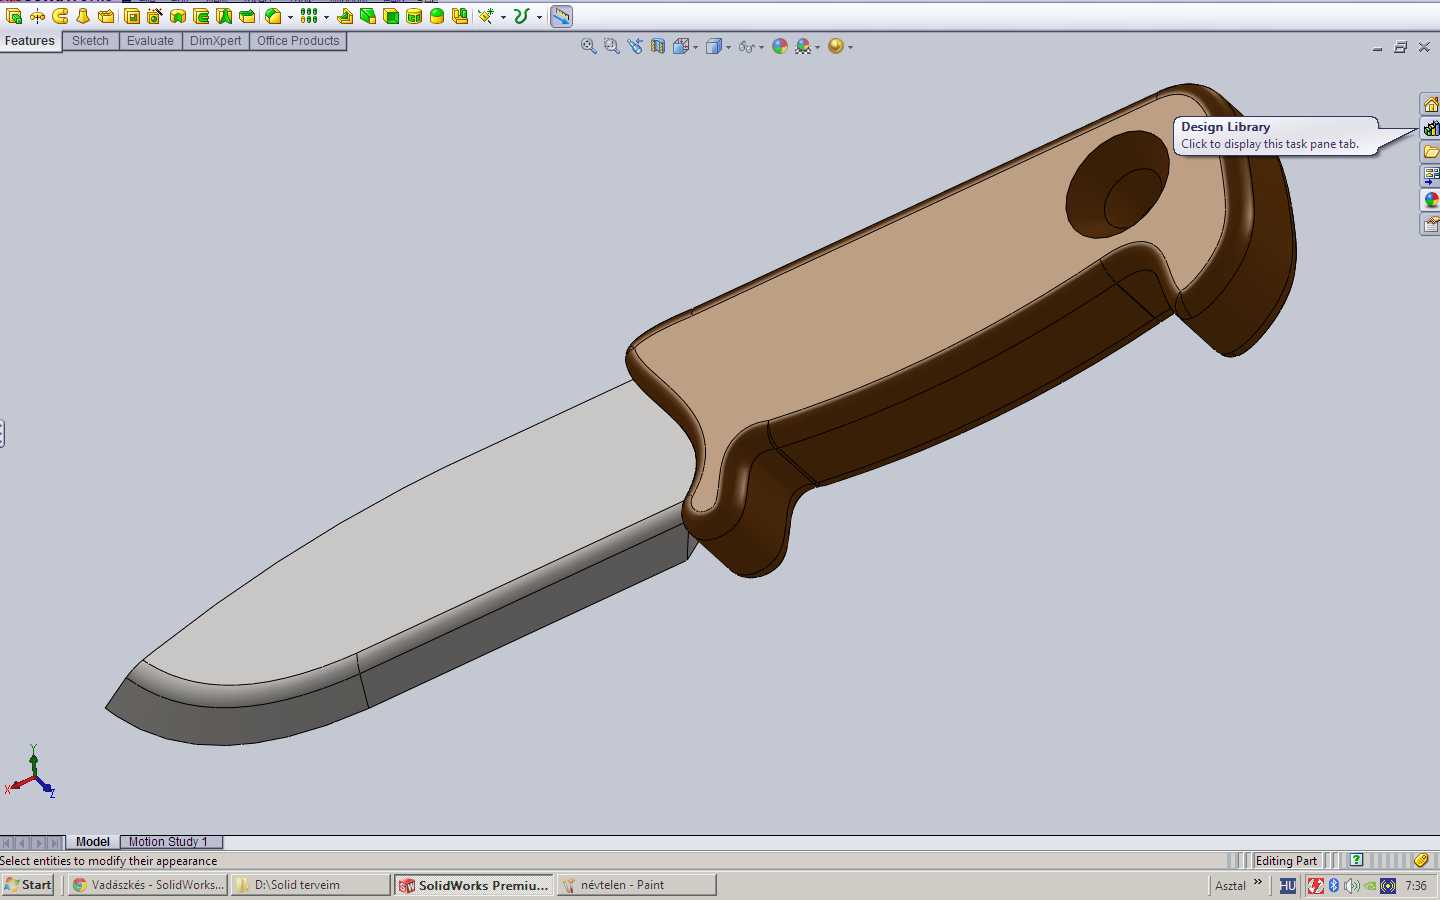
Task: Switch to the Sketch tab
Action: 90,41
